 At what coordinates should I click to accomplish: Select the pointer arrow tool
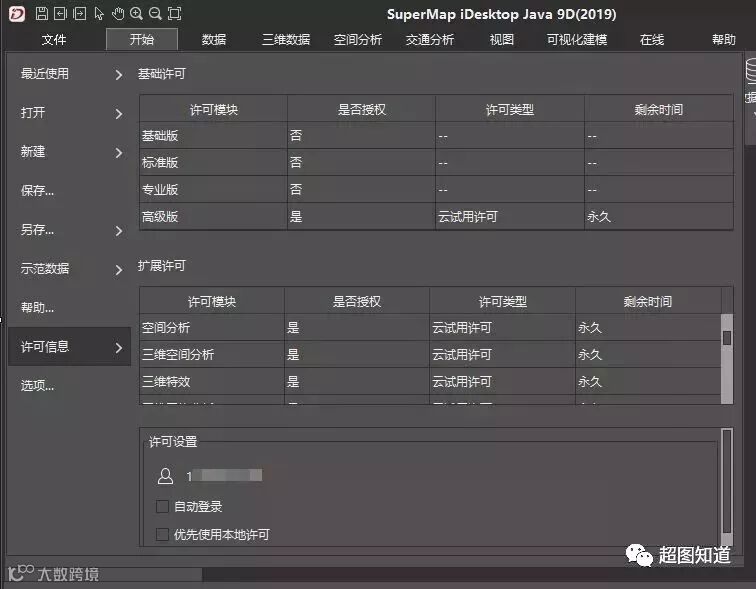click(99, 13)
